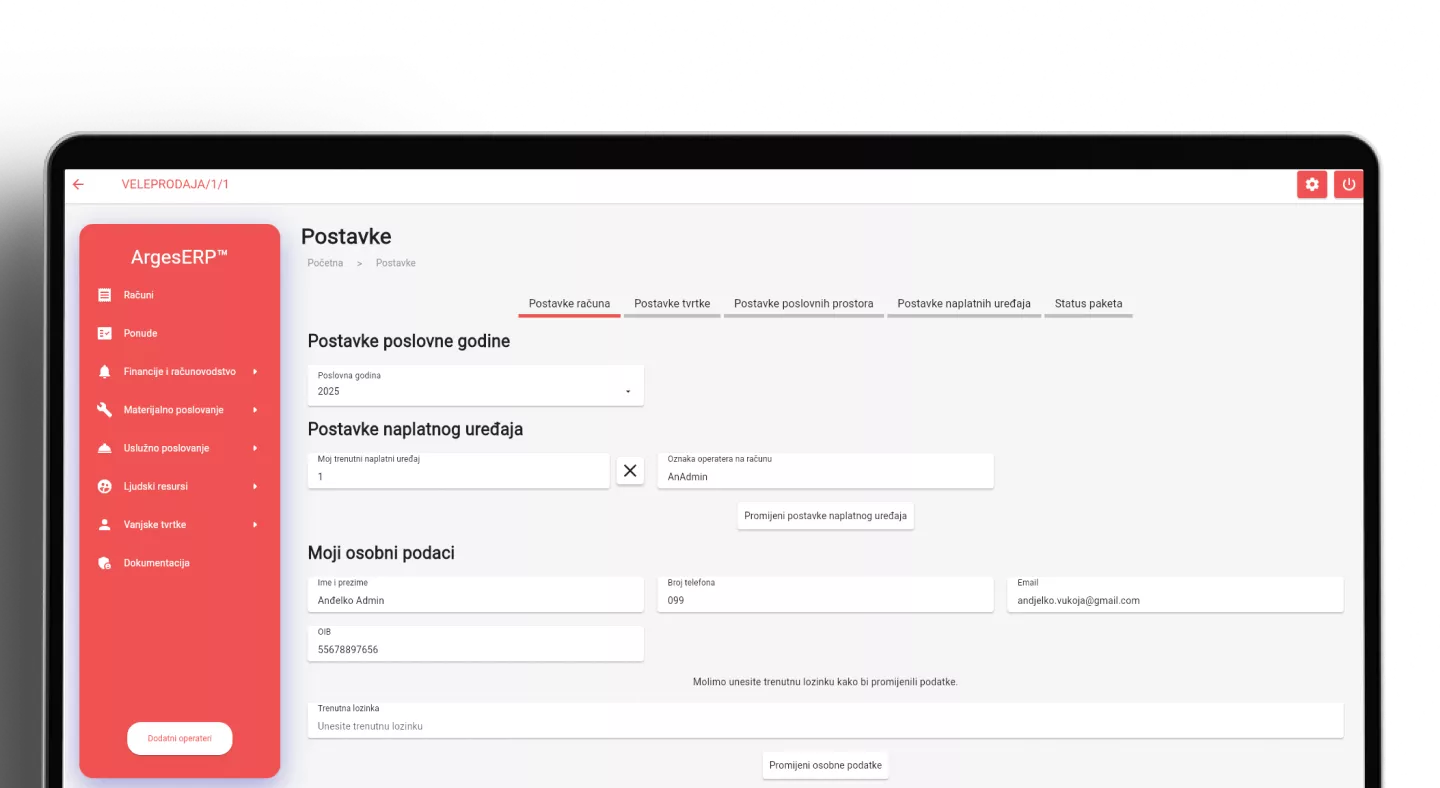Image resolution: width=1440 pixels, height=788 pixels.
Task: Open settings via the gear icon
Action: tap(1312, 184)
